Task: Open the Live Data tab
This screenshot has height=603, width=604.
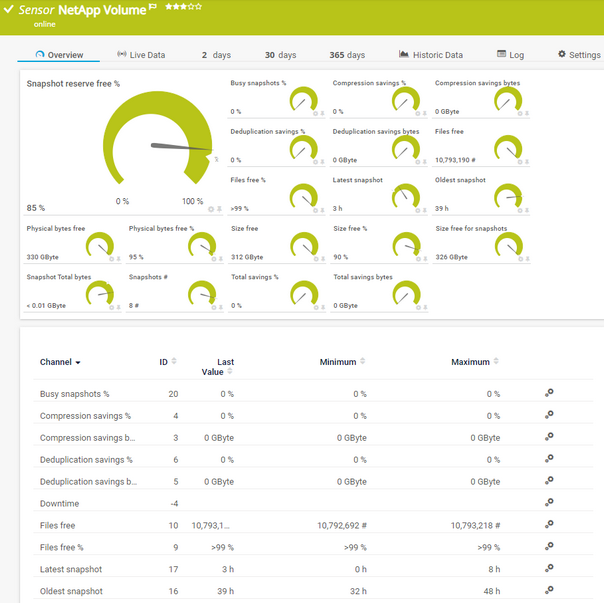Action: click(x=141, y=55)
